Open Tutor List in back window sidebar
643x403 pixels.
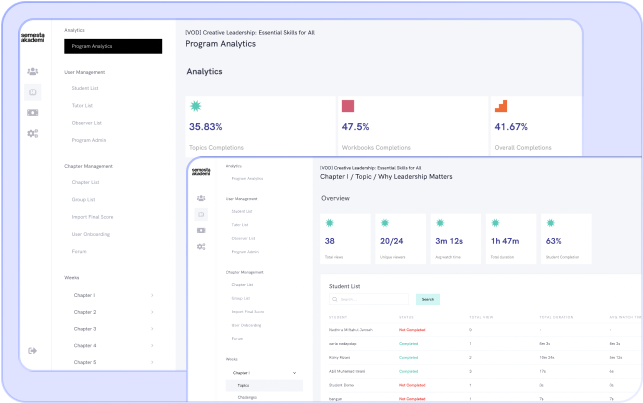pos(82,105)
